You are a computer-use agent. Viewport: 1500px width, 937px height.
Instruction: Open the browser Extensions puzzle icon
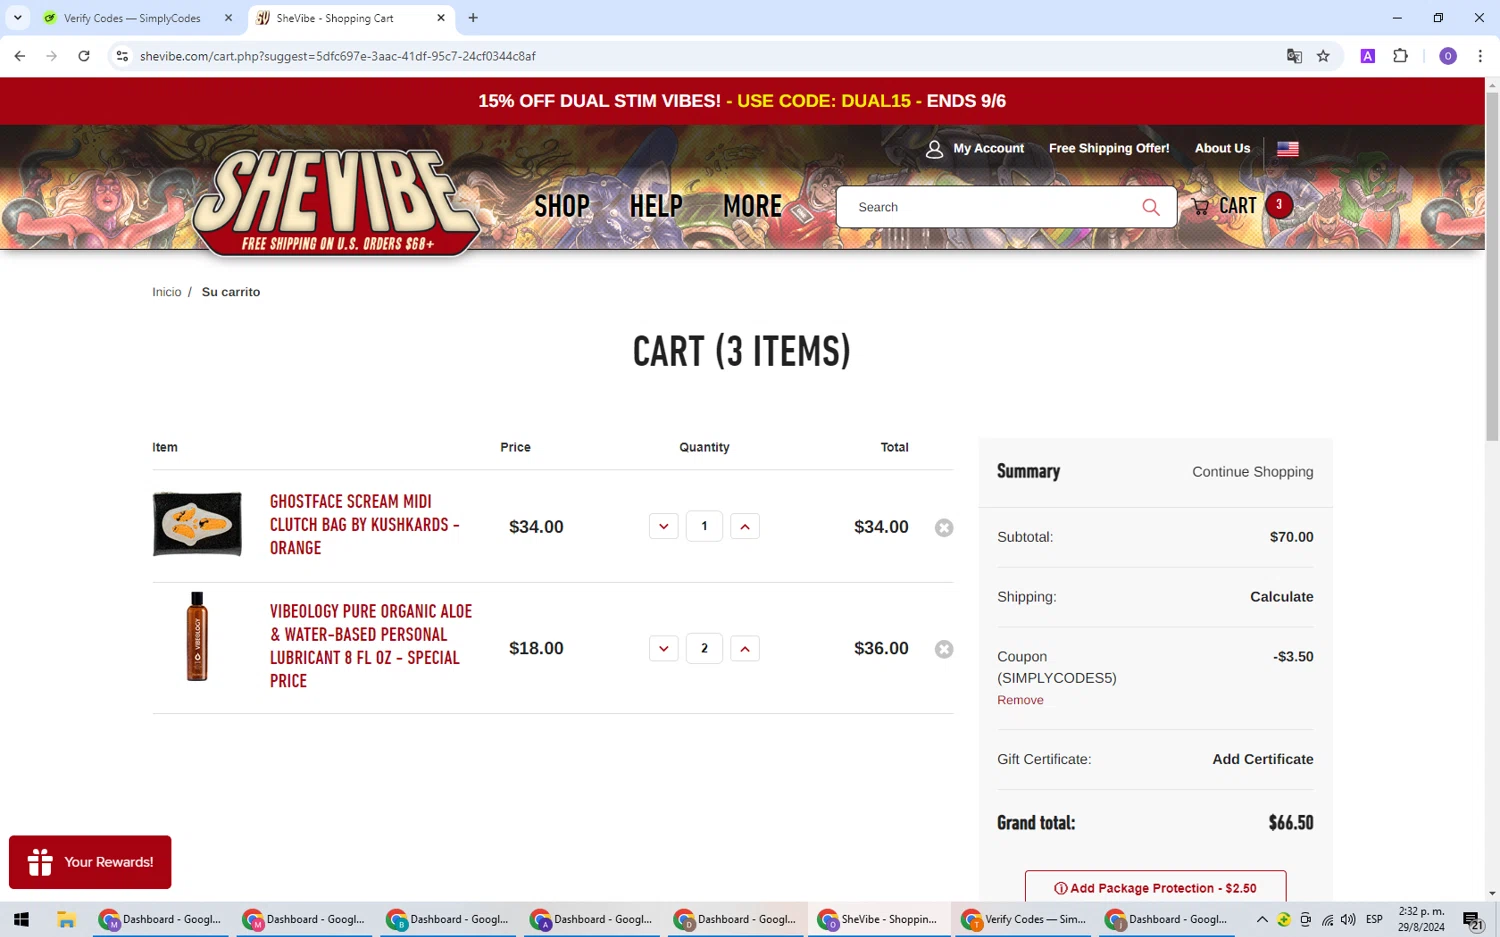point(1400,56)
